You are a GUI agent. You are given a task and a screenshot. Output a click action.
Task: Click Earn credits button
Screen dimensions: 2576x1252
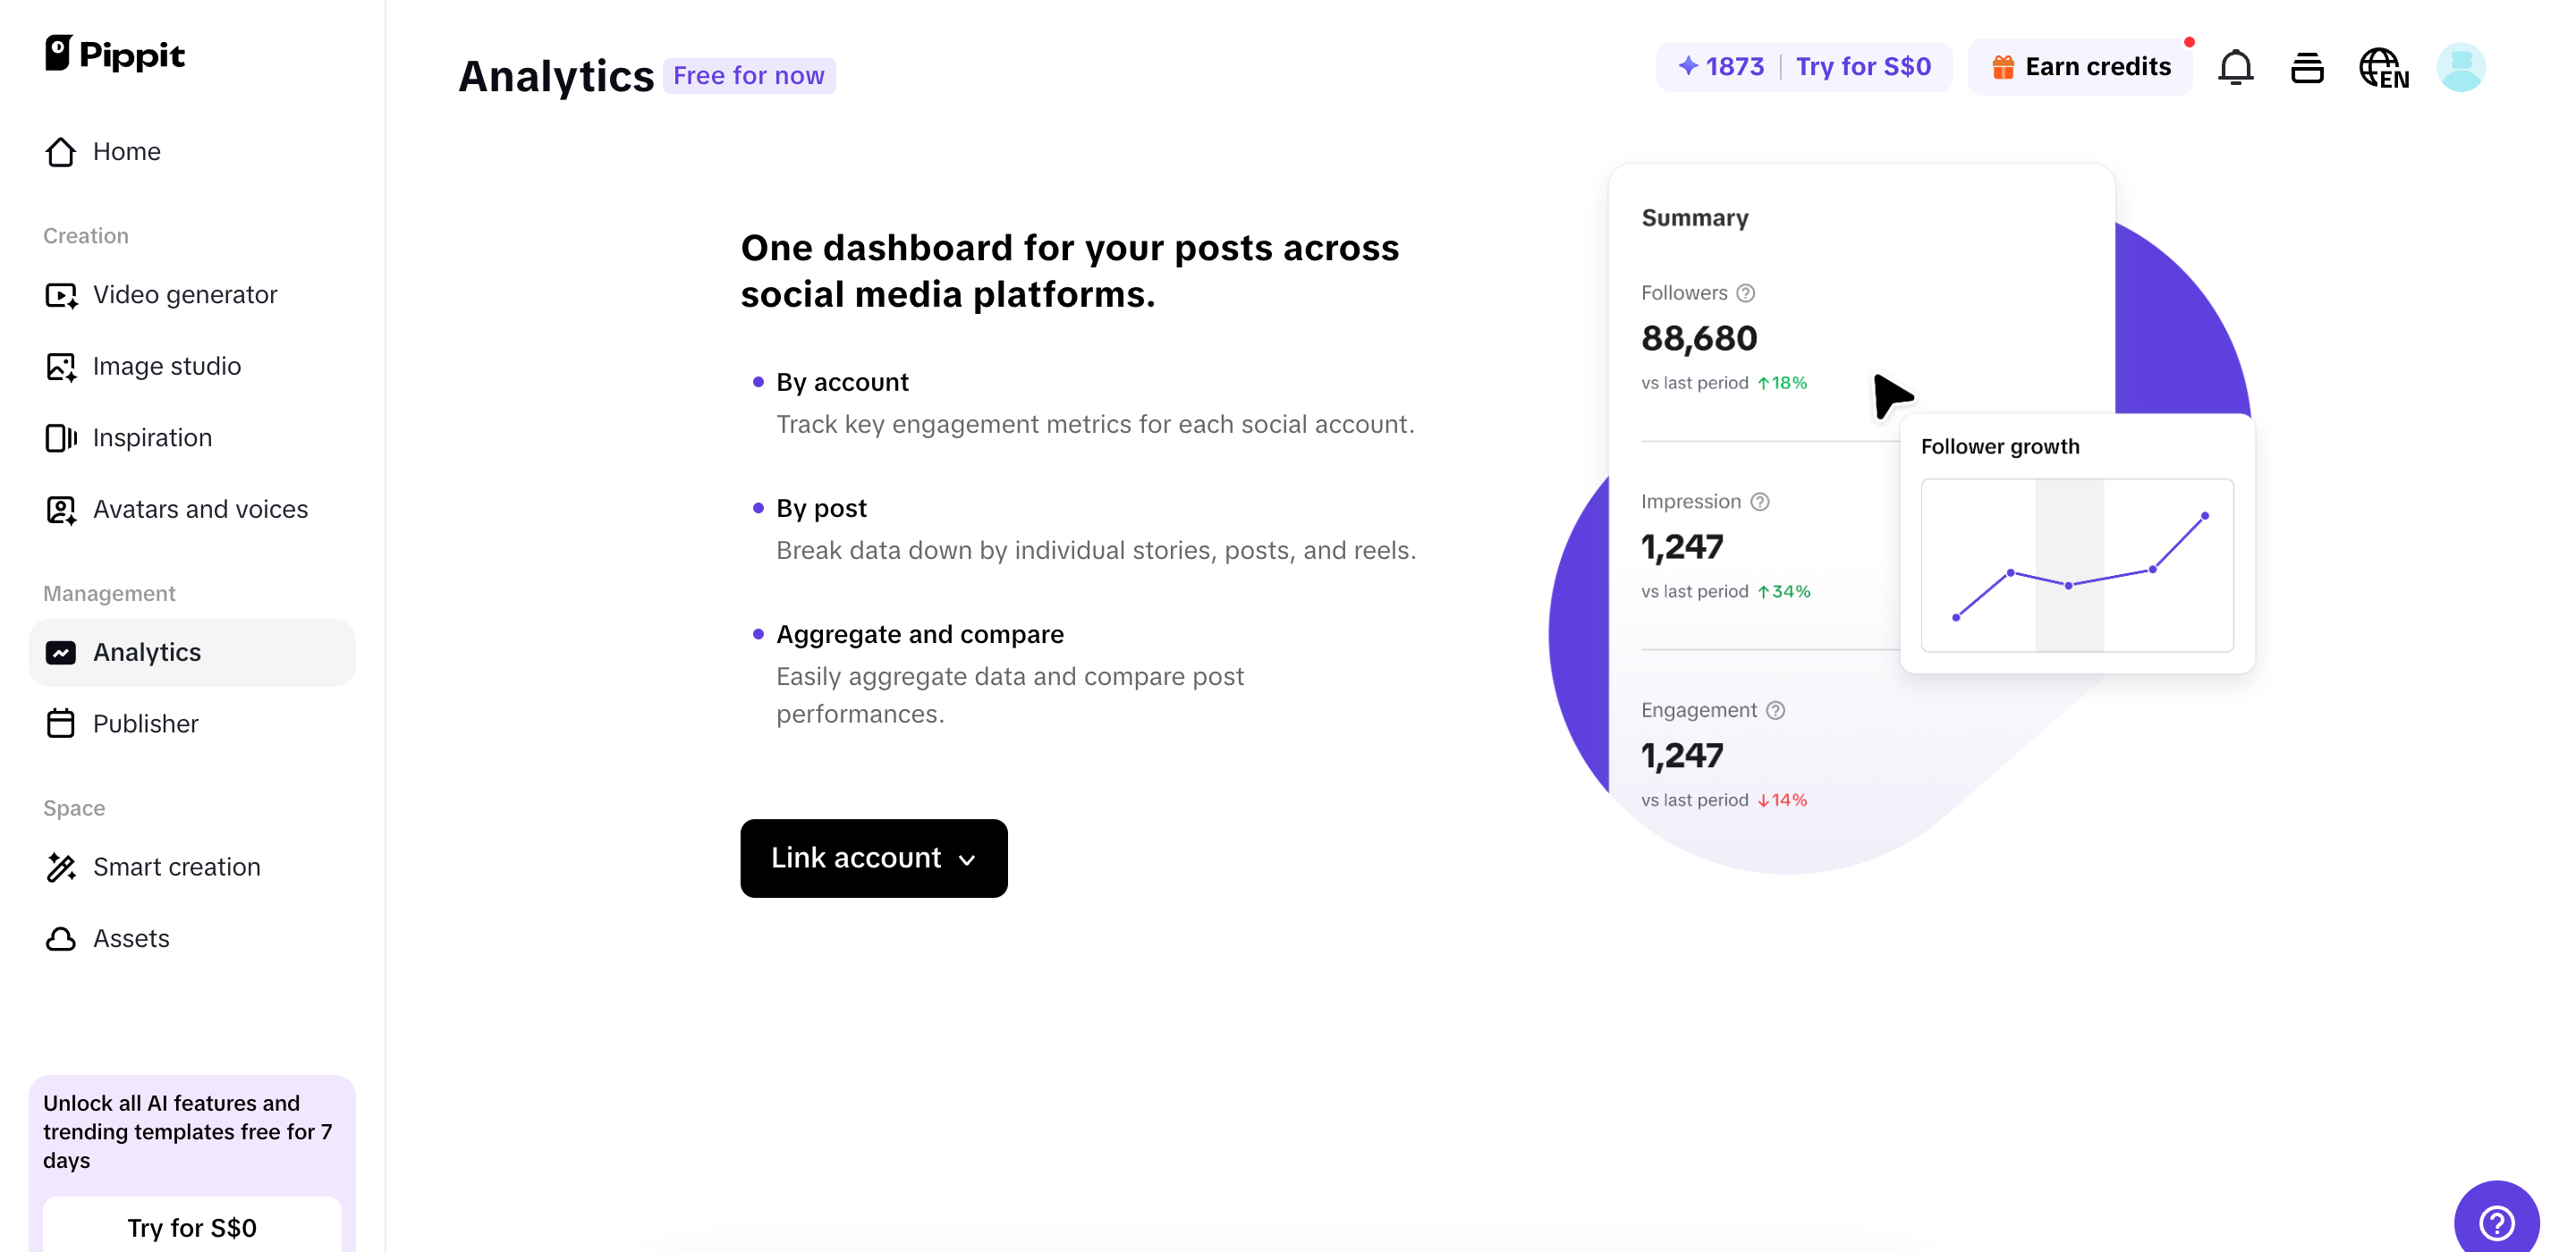click(x=2080, y=67)
